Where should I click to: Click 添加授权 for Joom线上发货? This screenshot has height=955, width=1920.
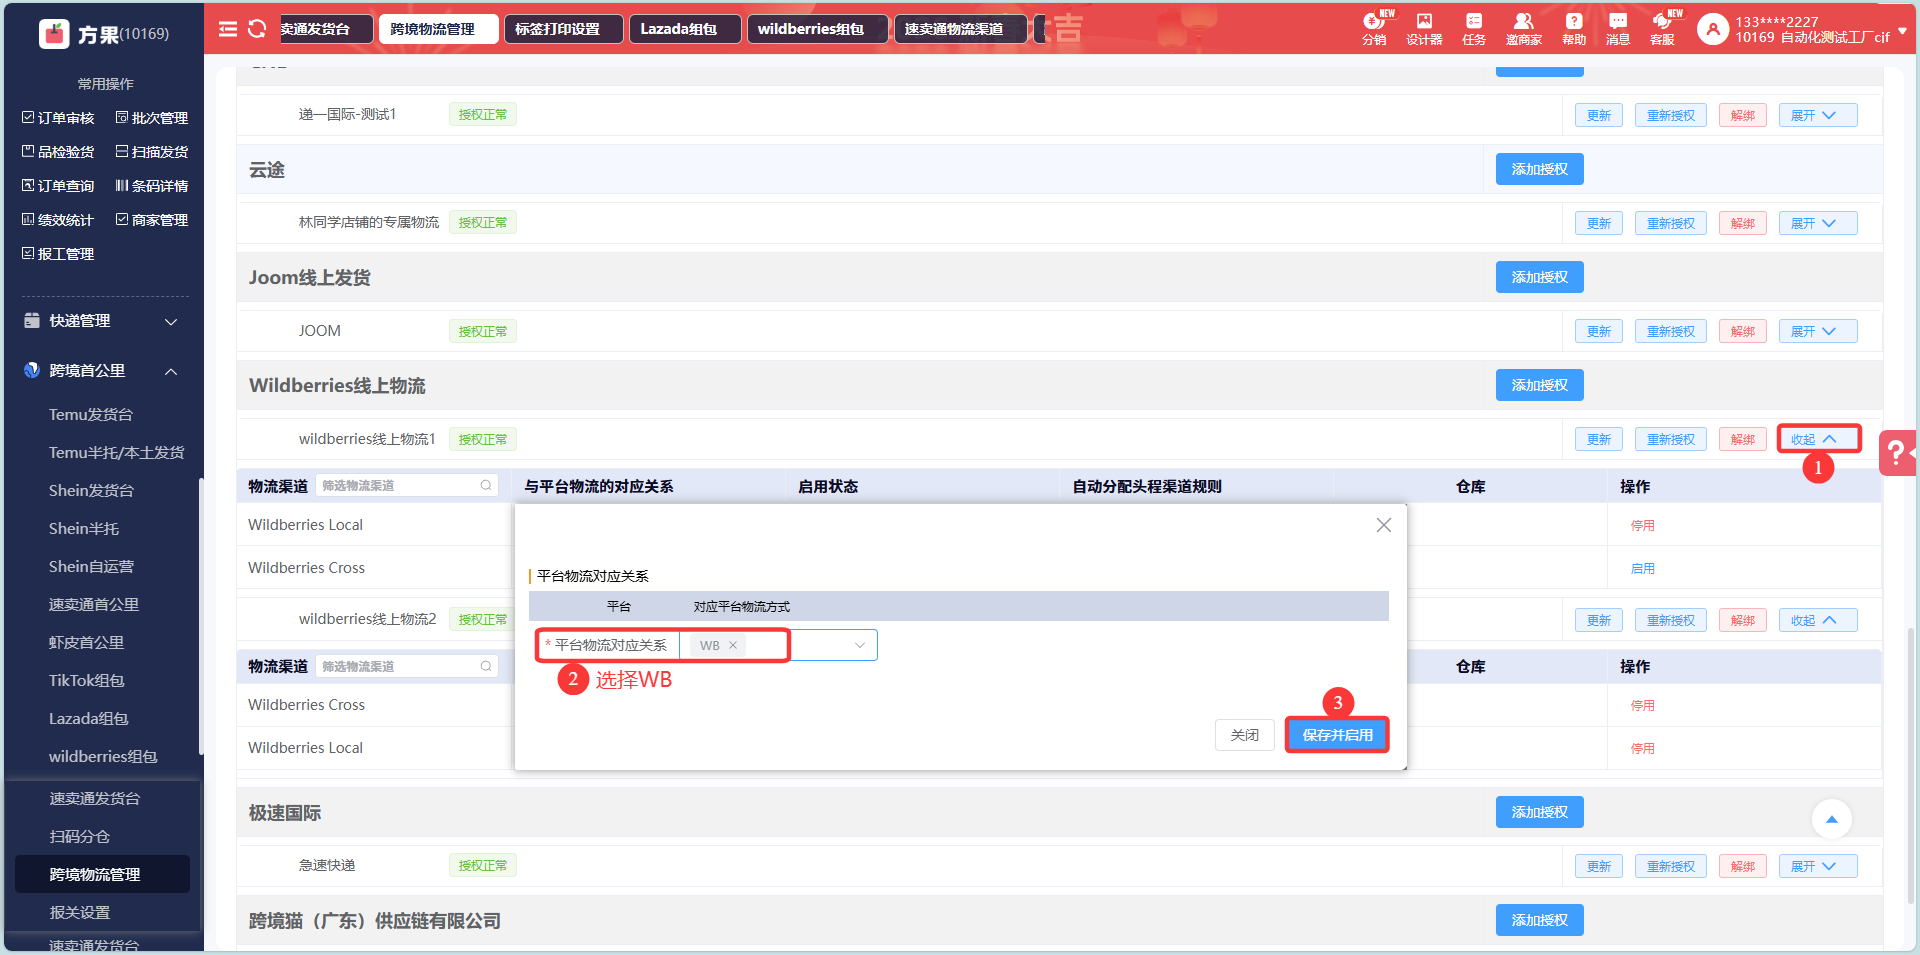coord(1540,278)
